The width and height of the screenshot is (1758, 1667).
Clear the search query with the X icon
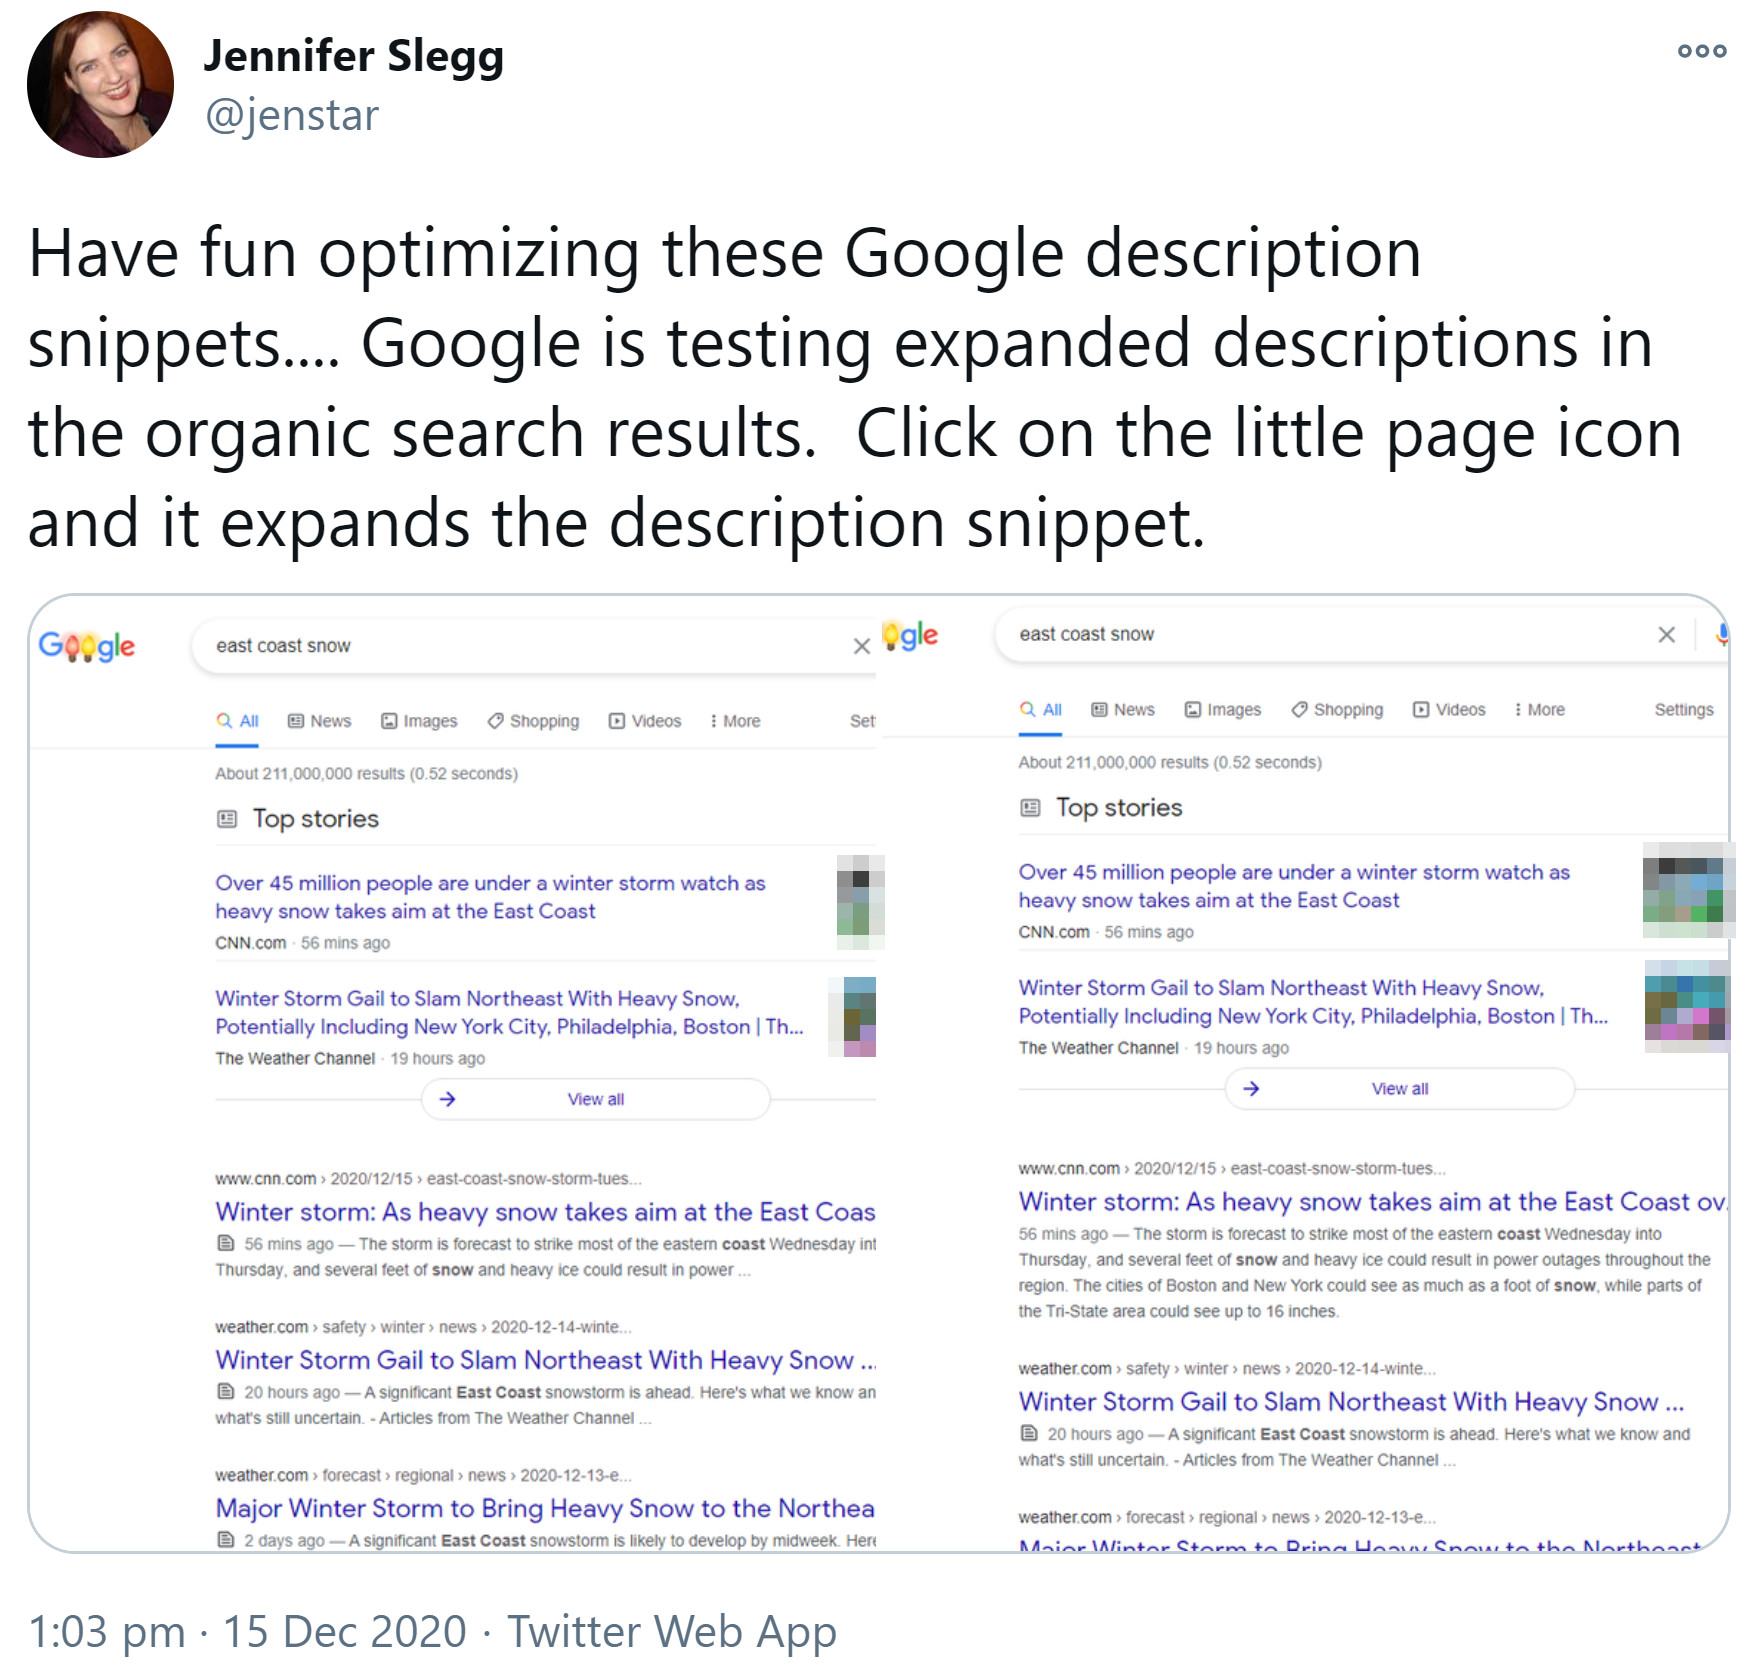coord(862,647)
